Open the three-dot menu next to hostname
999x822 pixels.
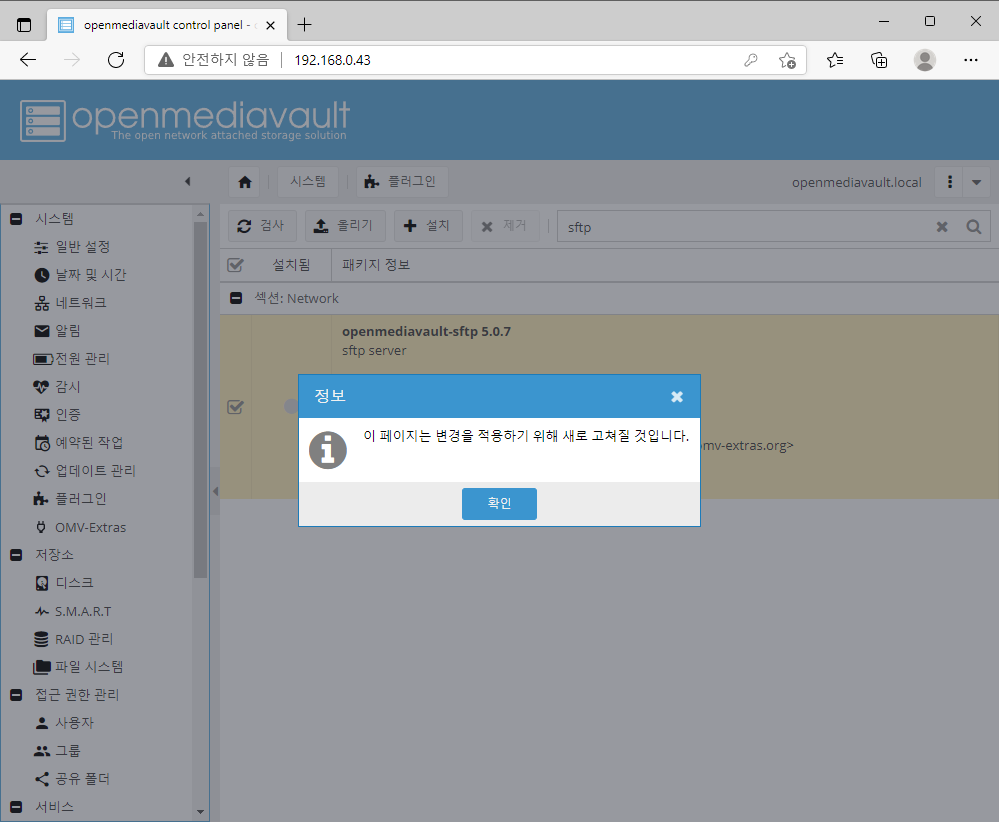[949, 182]
